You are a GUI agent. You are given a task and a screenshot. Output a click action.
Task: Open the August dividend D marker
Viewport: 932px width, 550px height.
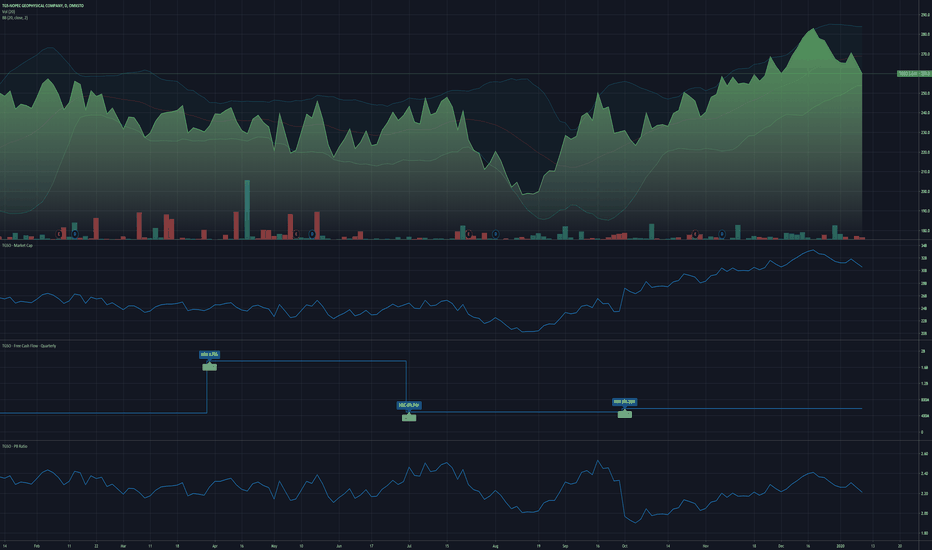coord(496,234)
